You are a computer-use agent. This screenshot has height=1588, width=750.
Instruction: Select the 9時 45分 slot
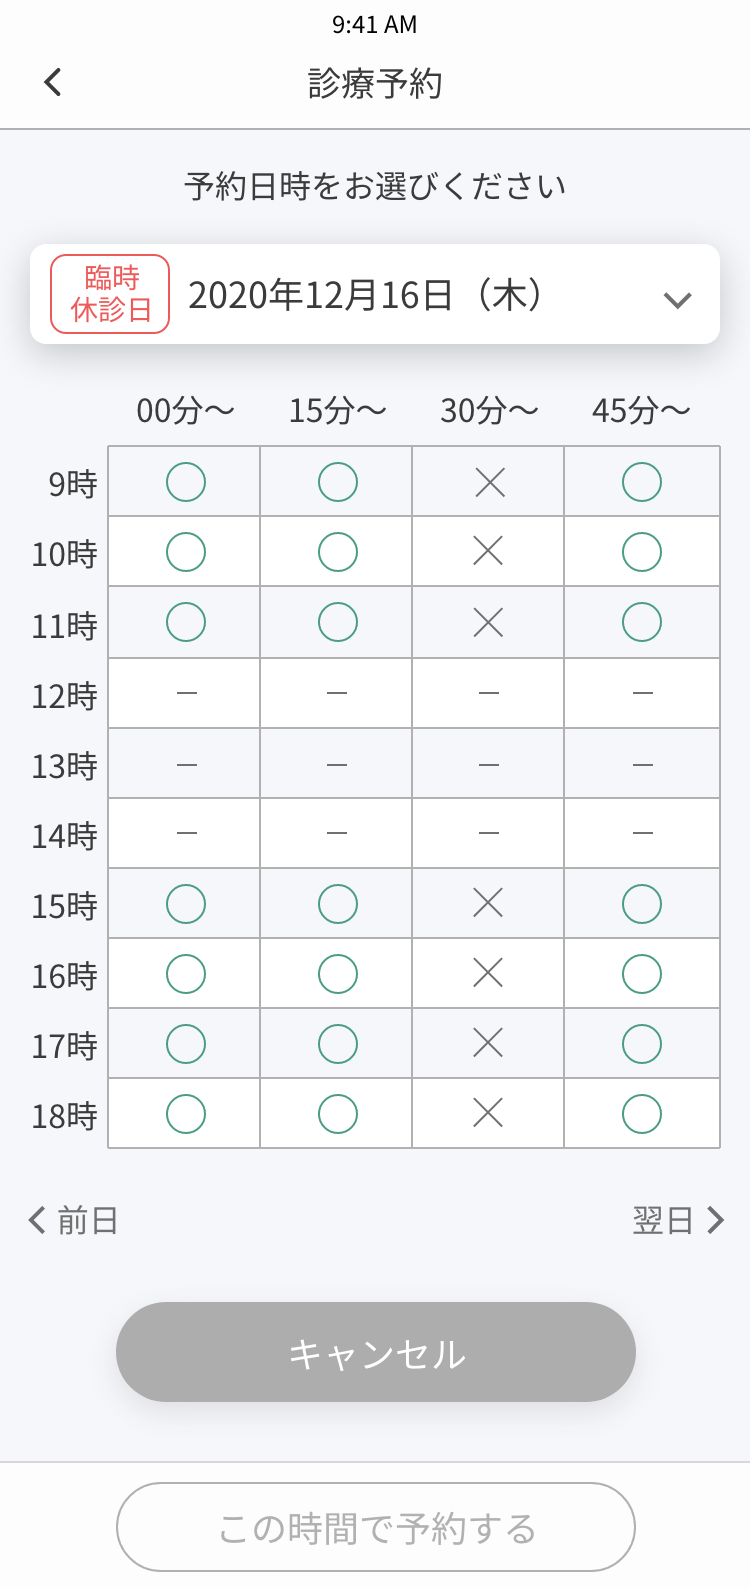642,482
